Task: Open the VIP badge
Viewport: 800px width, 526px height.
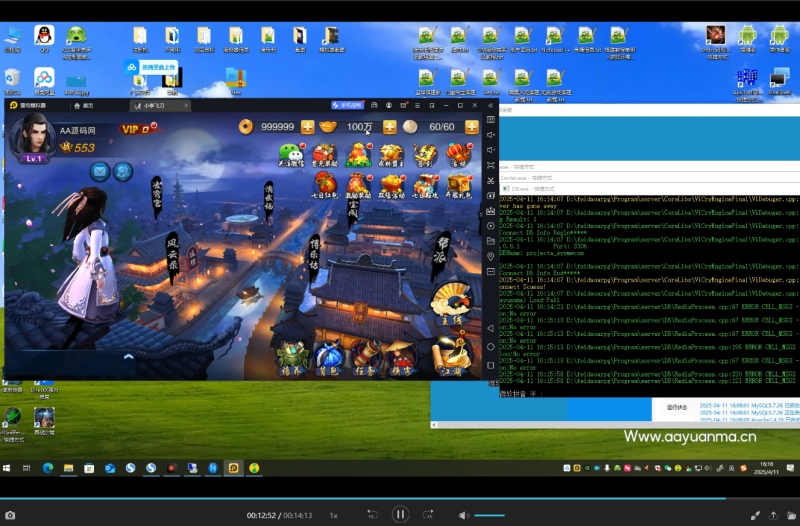Action: (138, 129)
